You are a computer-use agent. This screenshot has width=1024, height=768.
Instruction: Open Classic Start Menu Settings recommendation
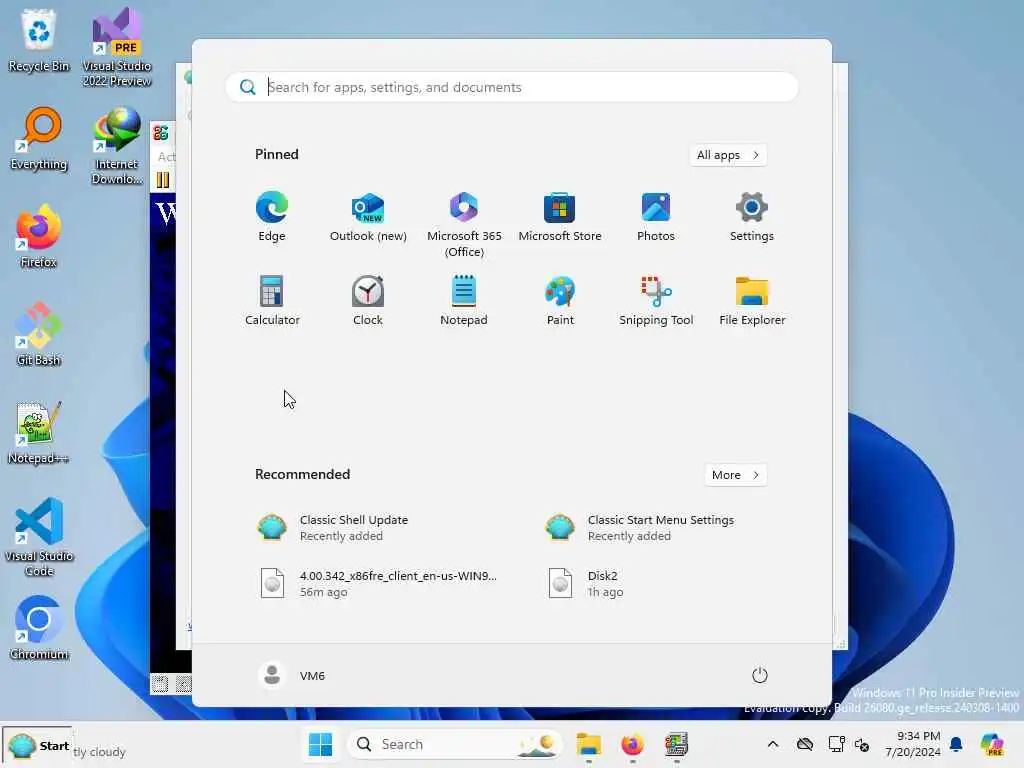[656, 528]
